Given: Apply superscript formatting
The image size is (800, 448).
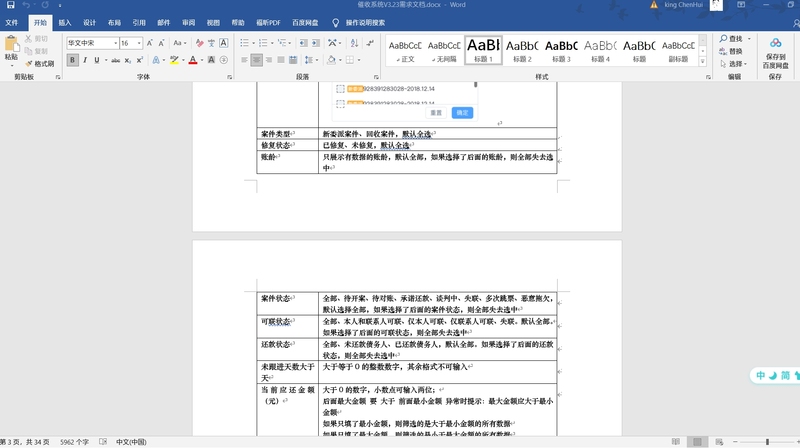Looking at the screenshot, I should tap(139, 60).
